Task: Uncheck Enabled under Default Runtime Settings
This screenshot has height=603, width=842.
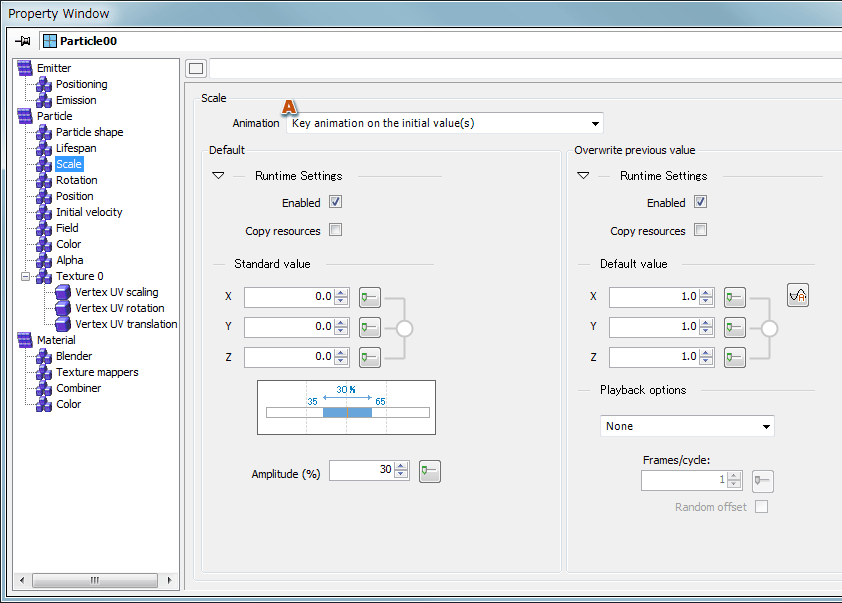Action: (336, 202)
